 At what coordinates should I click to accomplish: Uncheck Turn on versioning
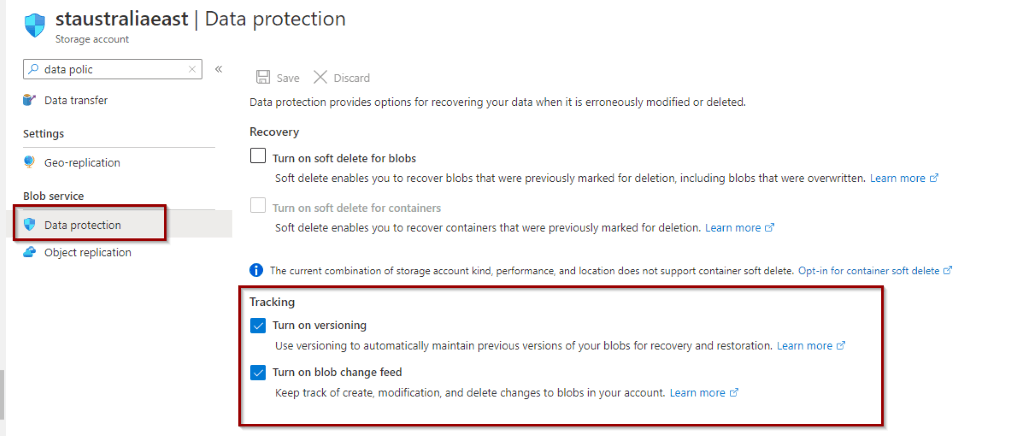pos(258,325)
